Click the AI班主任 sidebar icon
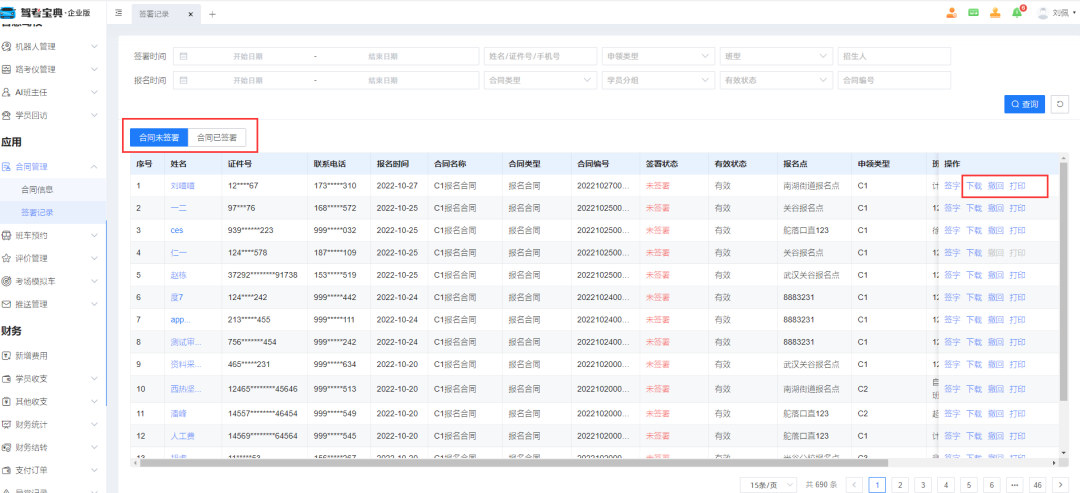Screen dimensions: 1080x493 tap(7, 92)
